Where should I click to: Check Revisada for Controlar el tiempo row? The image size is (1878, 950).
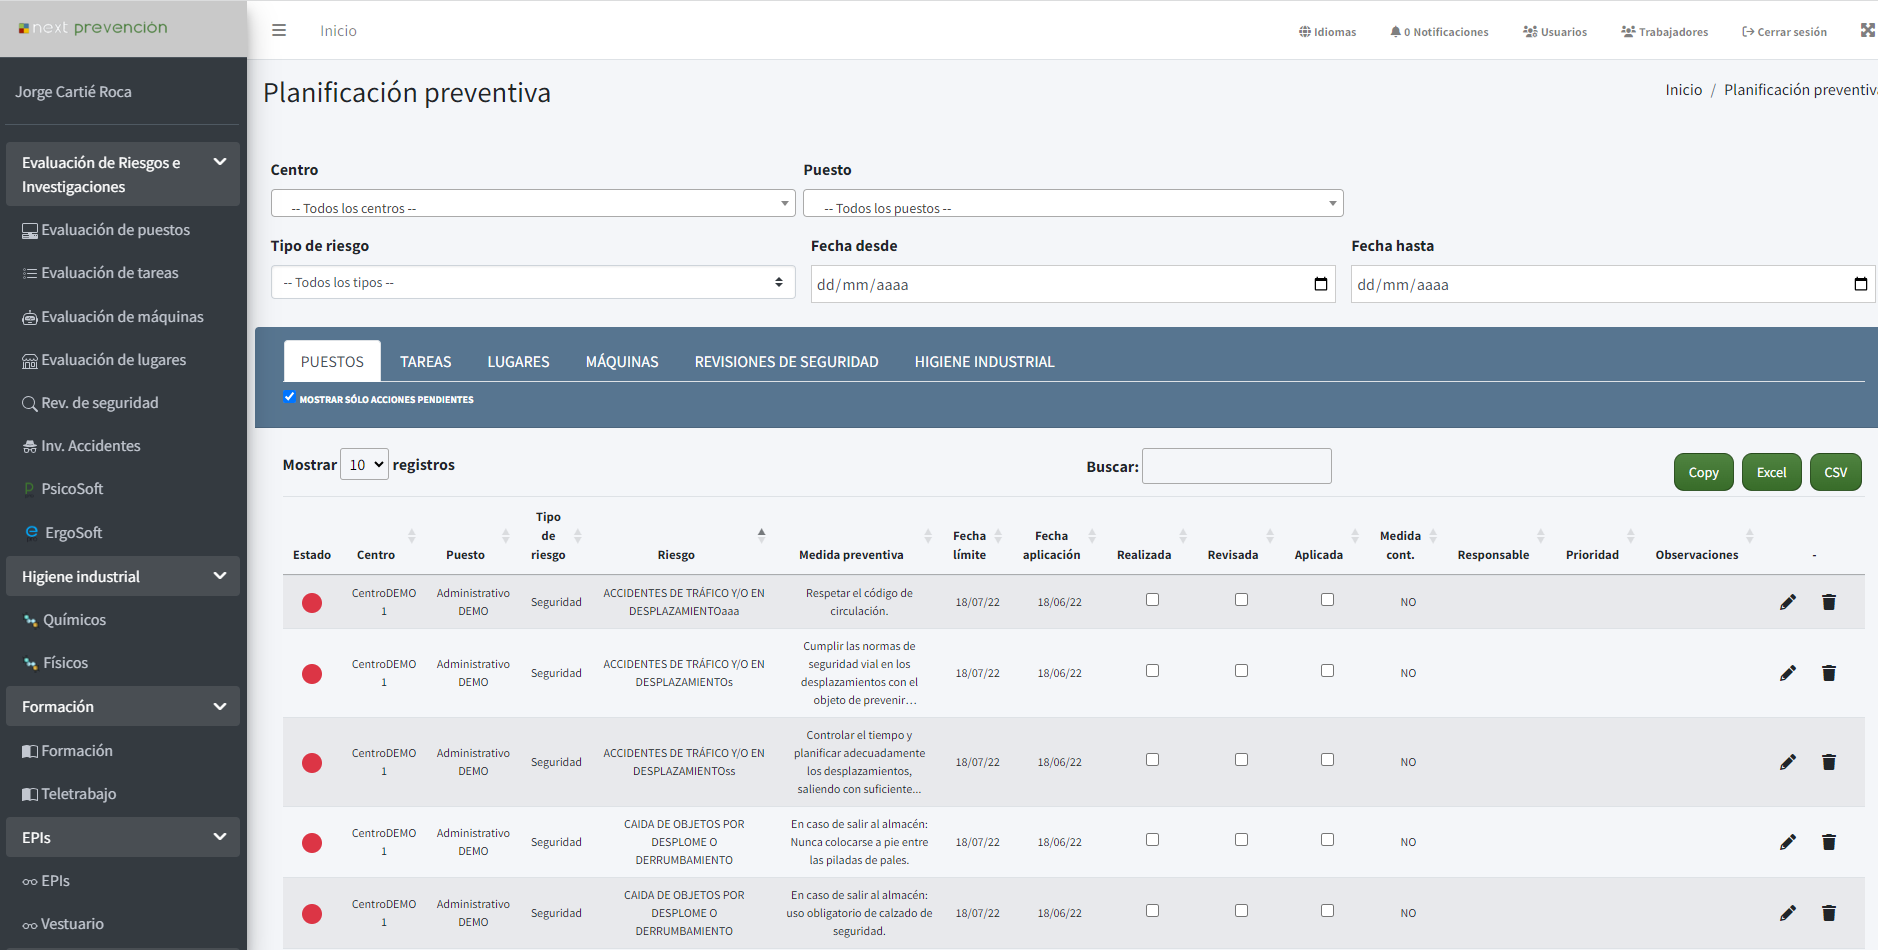click(1241, 760)
